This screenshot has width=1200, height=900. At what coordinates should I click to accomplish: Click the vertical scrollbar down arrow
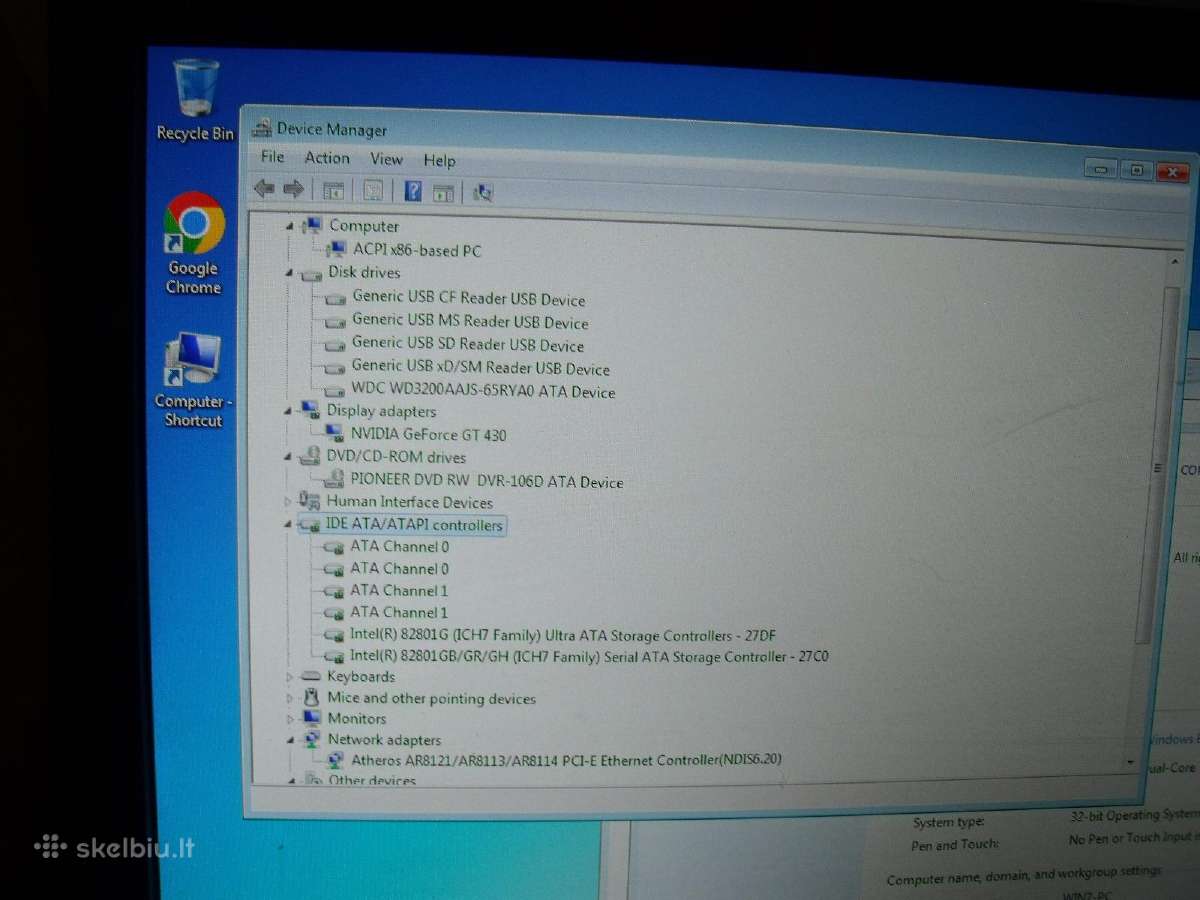tap(1131, 763)
